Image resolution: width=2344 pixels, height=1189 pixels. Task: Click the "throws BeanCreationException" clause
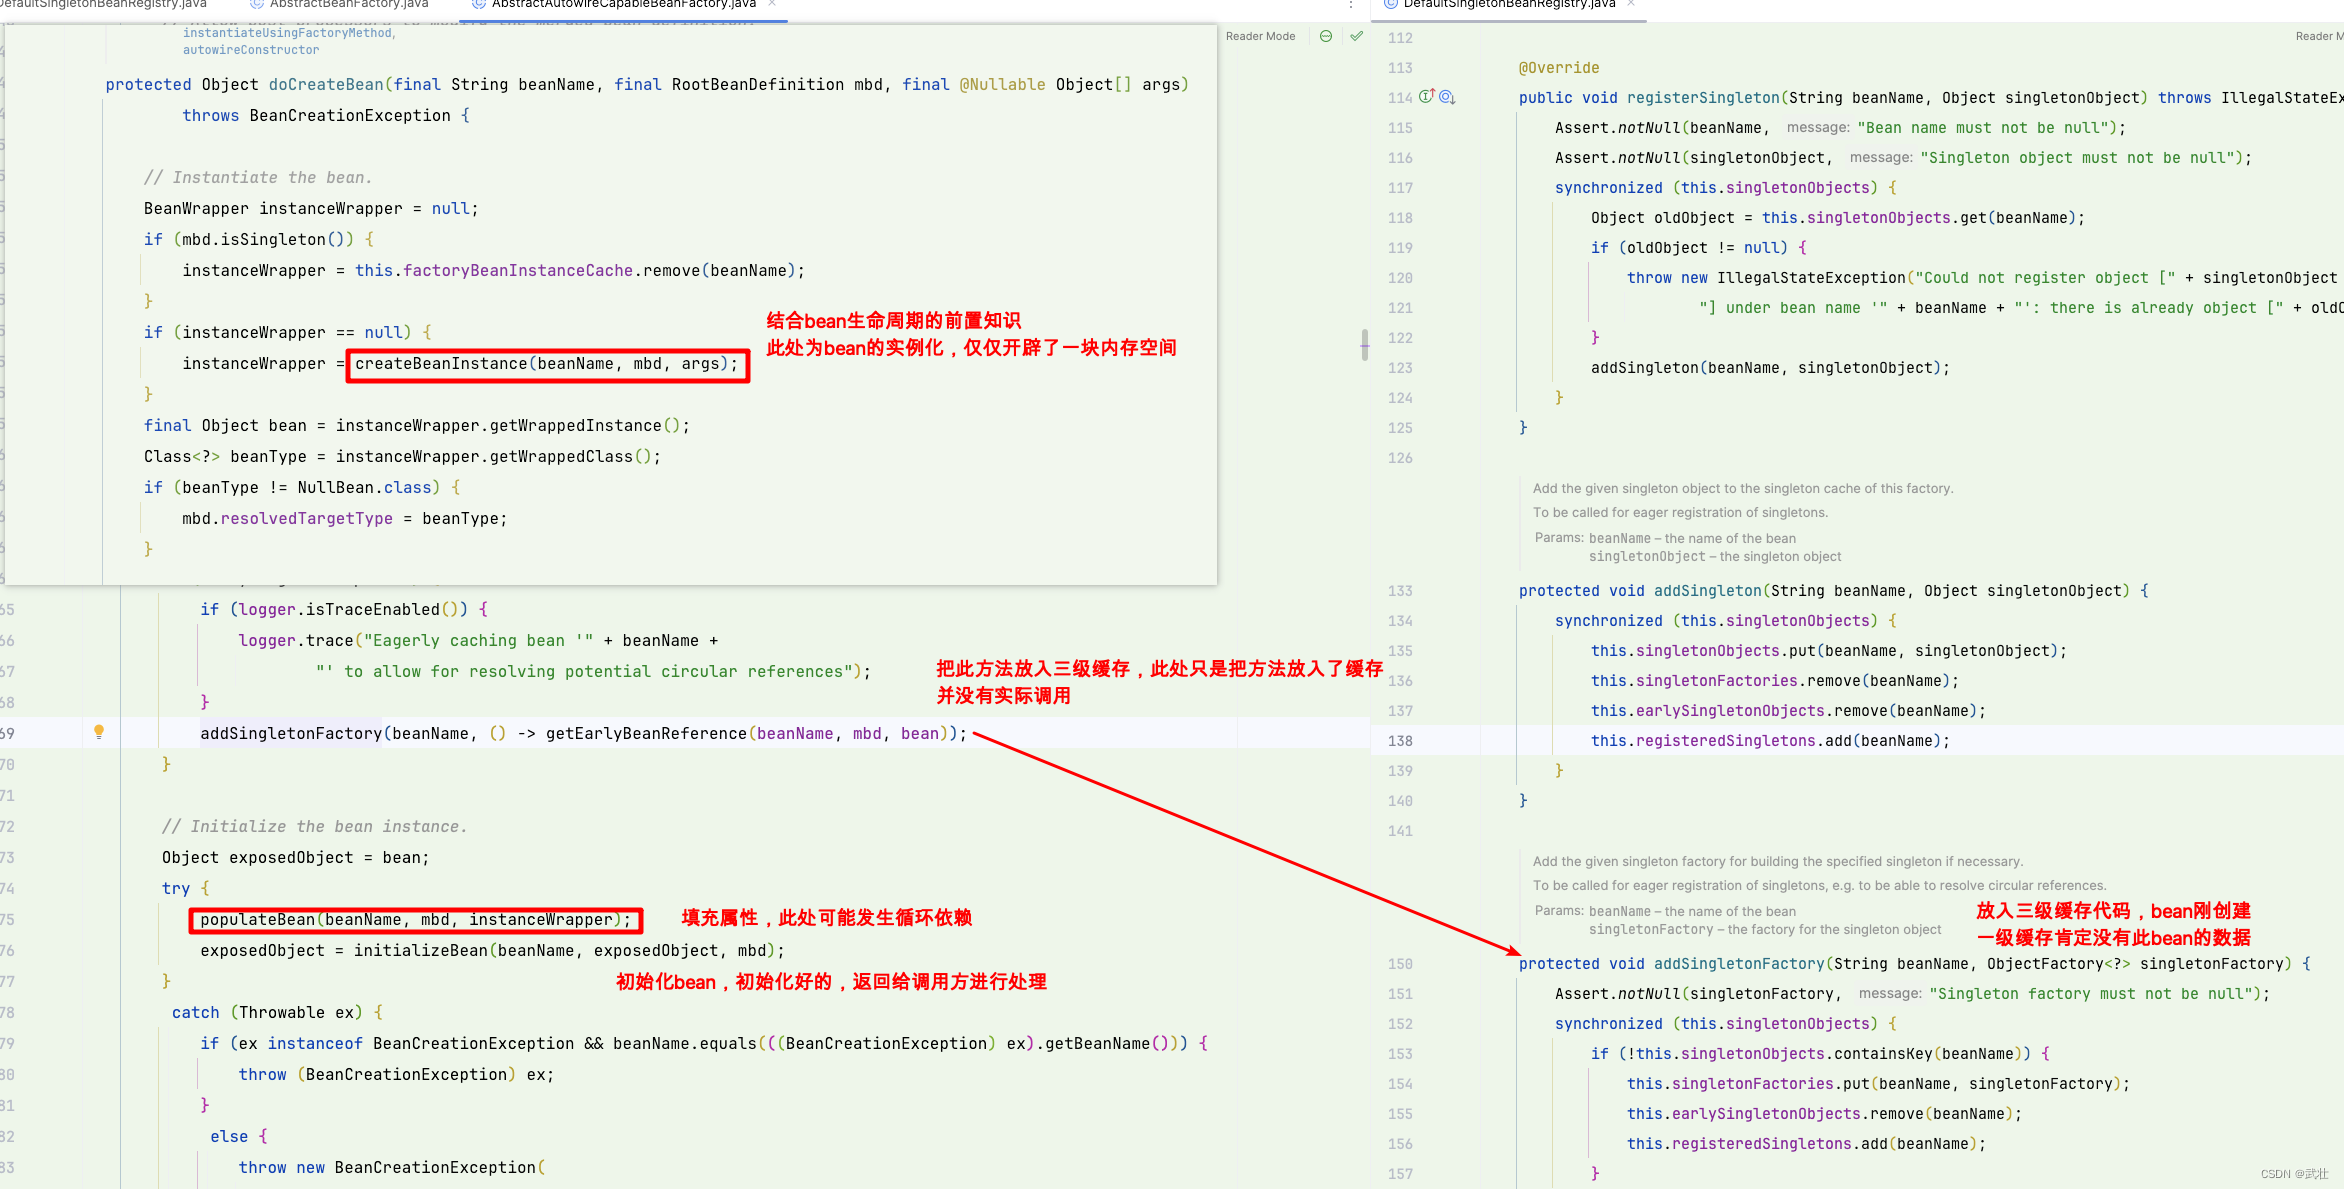click(x=316, y=115)
